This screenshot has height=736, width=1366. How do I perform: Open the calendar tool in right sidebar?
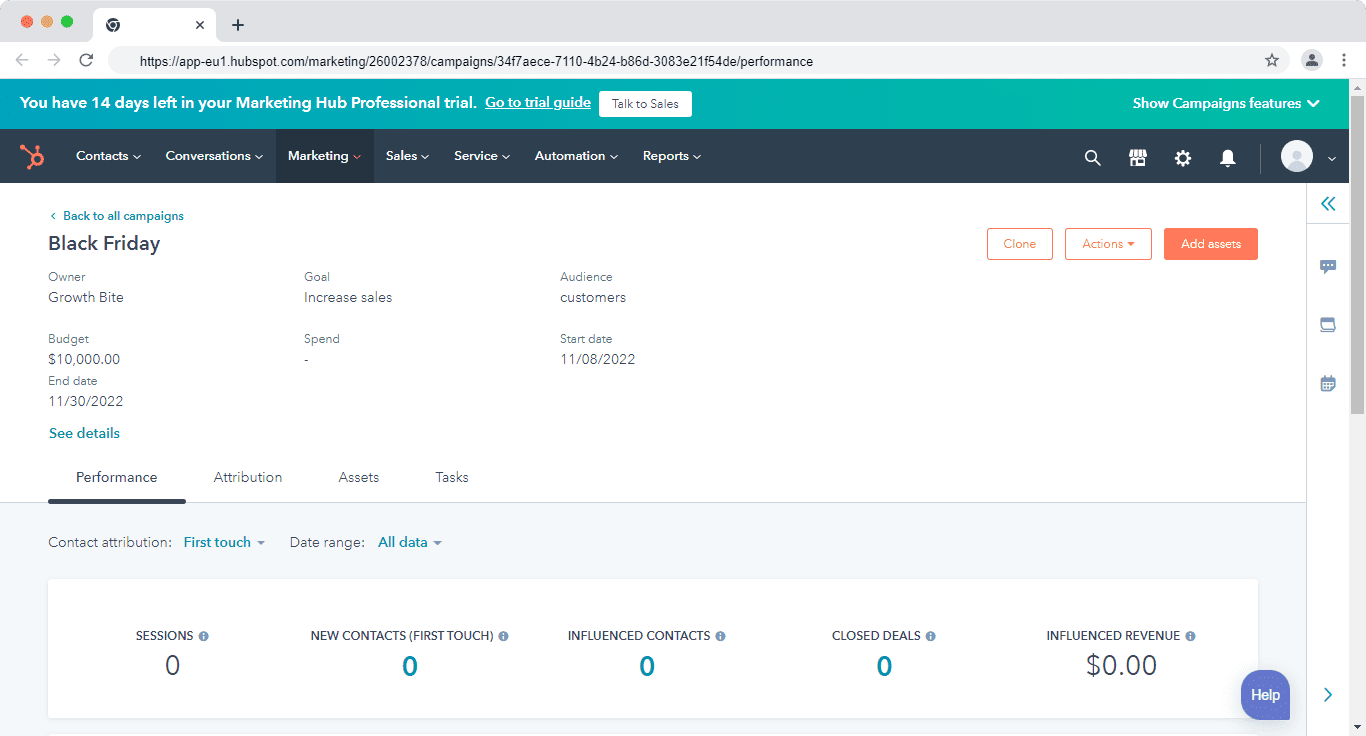pyautogui.click(x=1327, y=383)
